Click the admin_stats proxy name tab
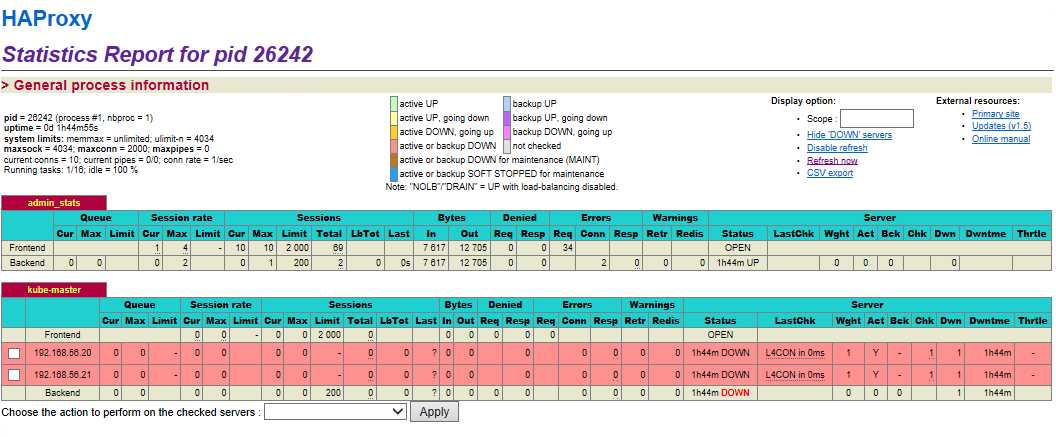Viewport: 1056px width, 437px height. 53,202
